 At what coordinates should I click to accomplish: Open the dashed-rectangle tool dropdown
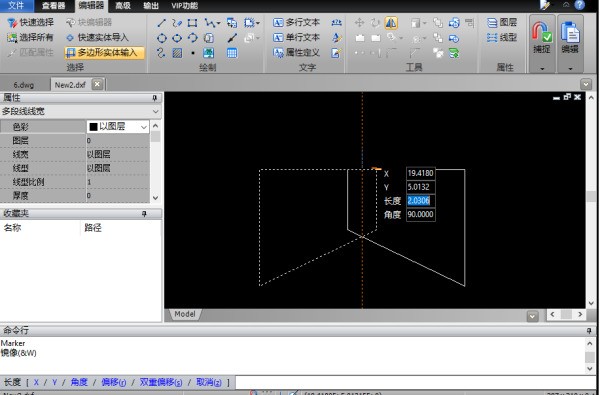pos(258,23)
